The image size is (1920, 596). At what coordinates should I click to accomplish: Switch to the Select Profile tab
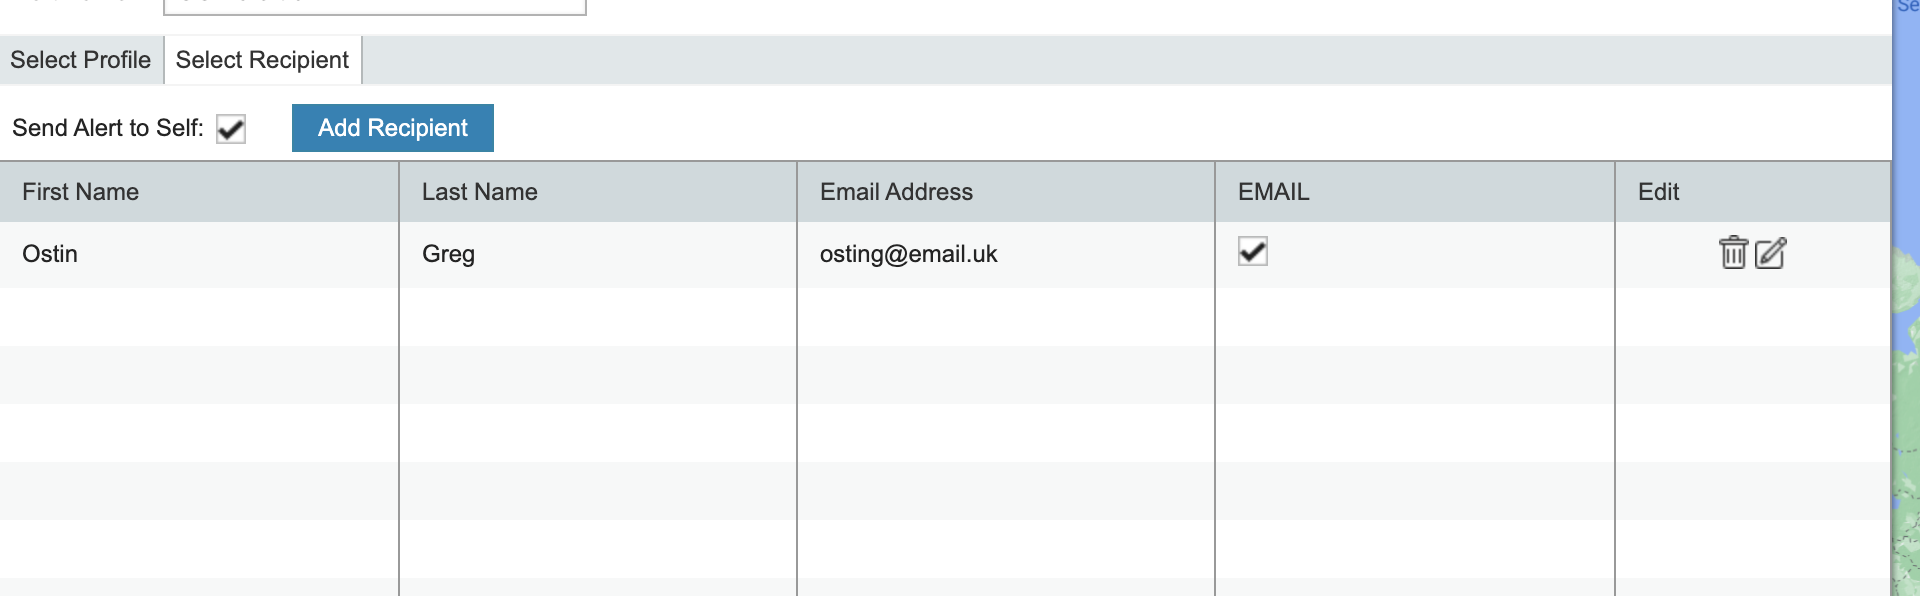[81, 60]
